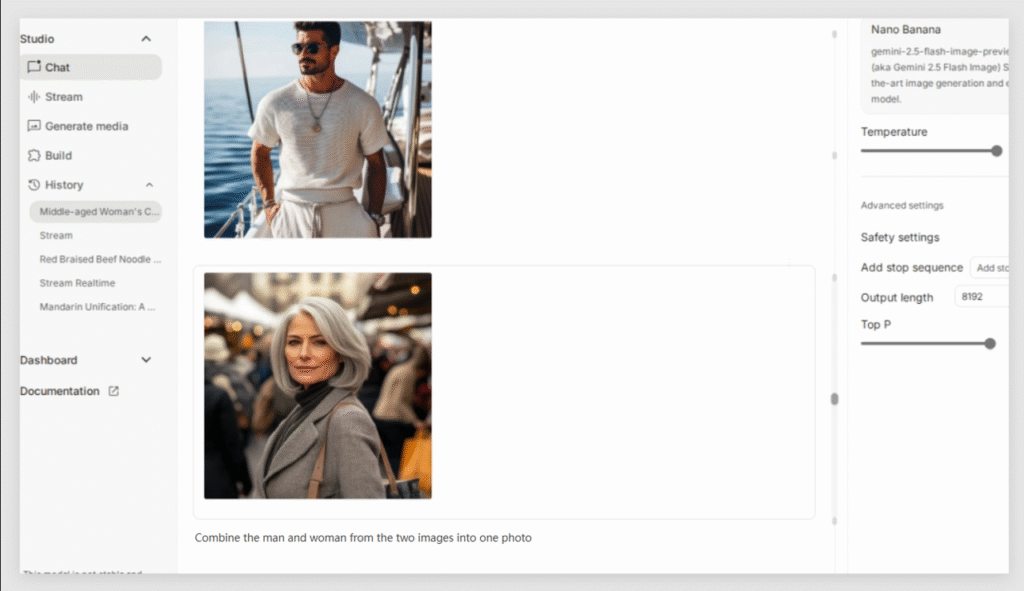Image resolution: width=1024 pixels, height=591 pixels.
Task: Open the Stream history entry
Action: click(56, 235)
